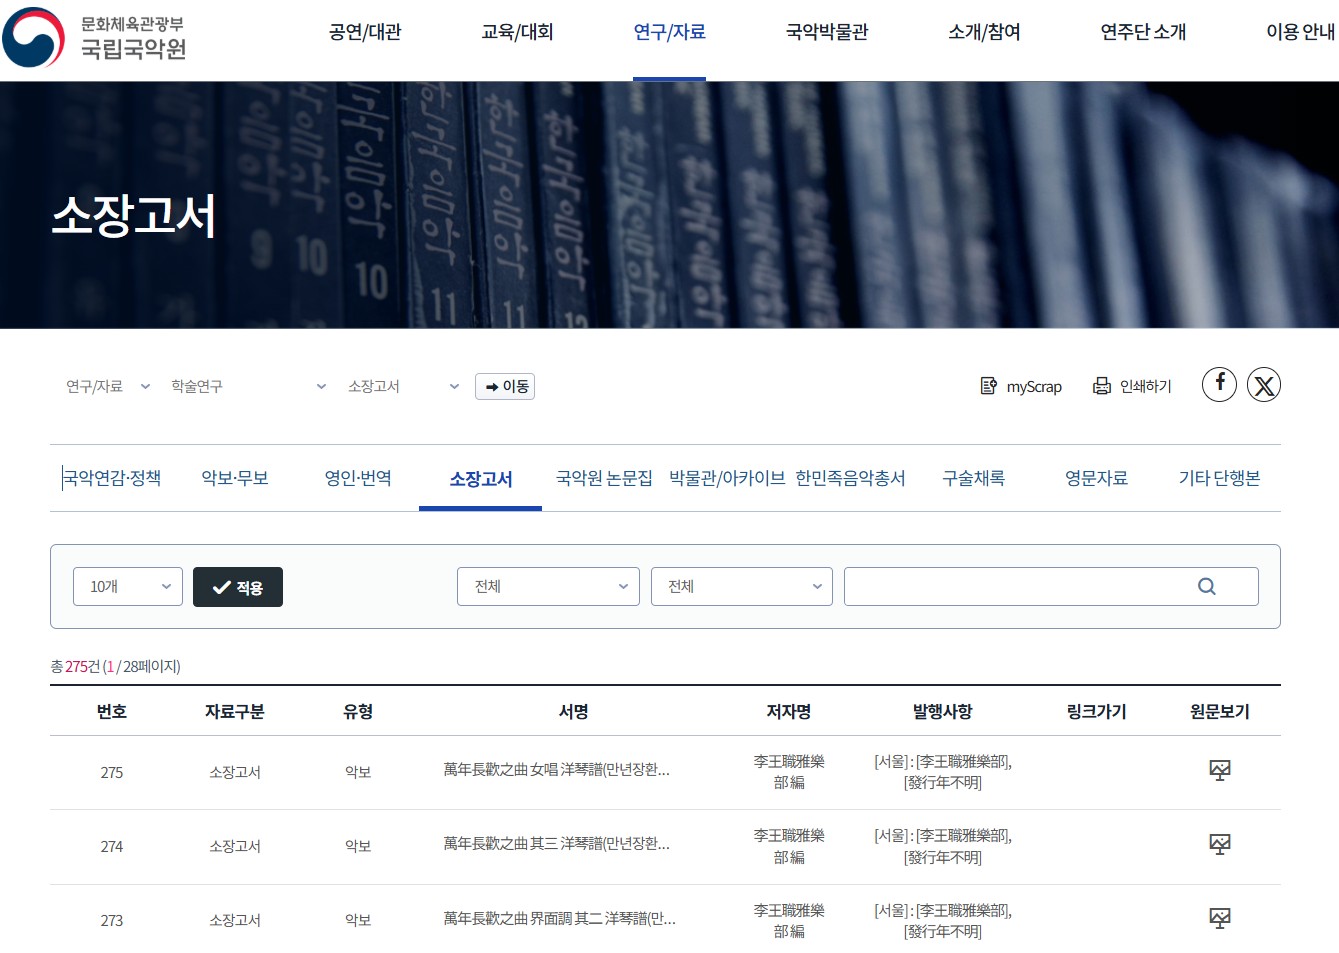This screenshot has width=1339, height=953.
Task: Share page via Facebook icon
Action: point(1219,384)
